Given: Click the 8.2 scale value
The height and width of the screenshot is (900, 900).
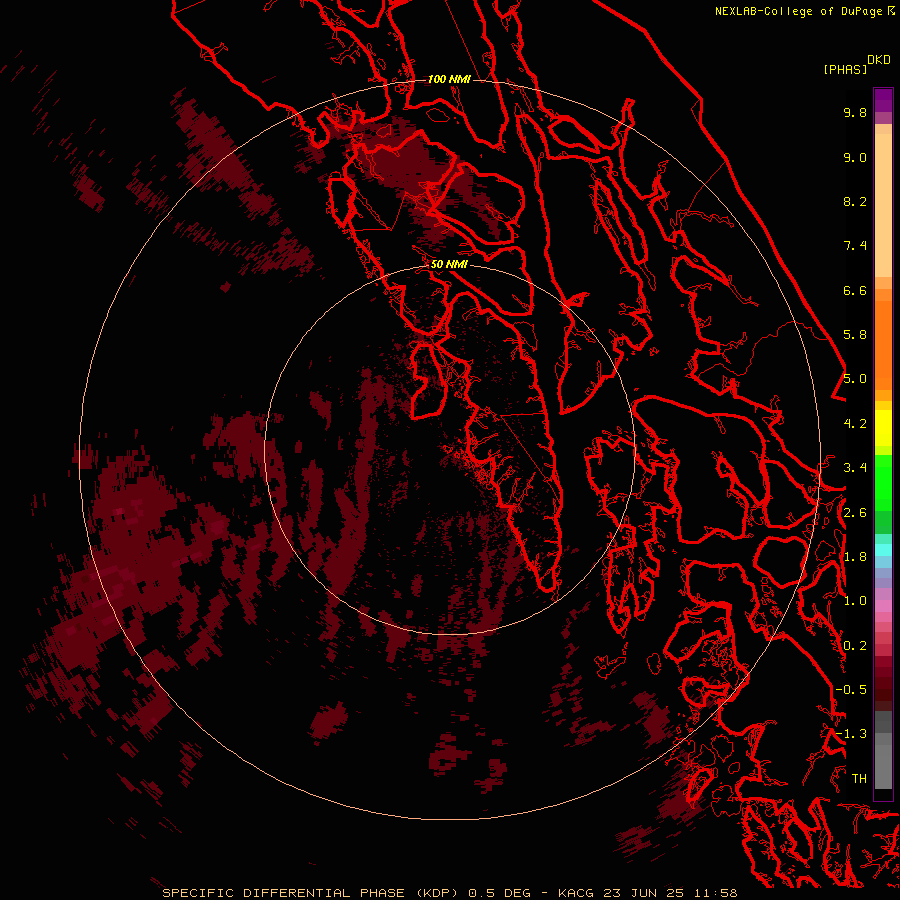Looking at the screenshot, I should pyautogui.click(x=855, y=201).
